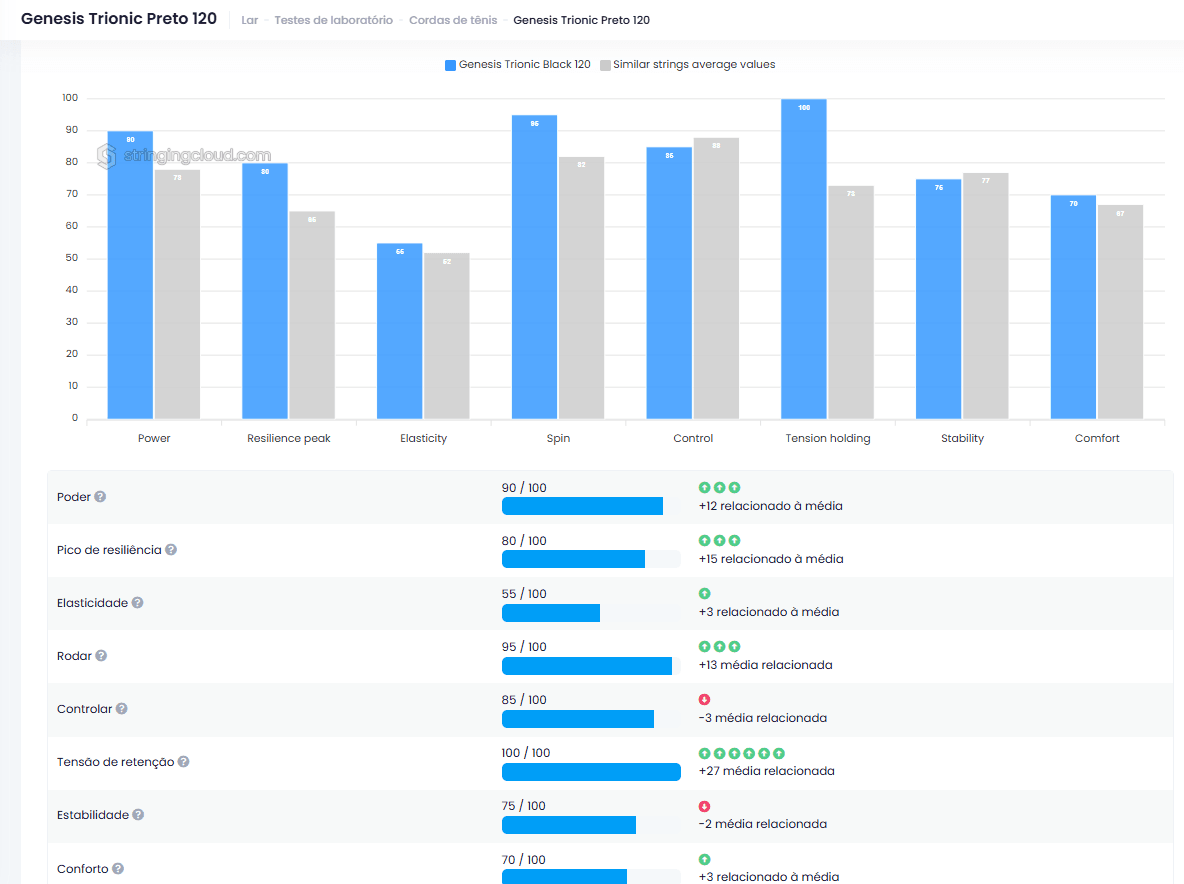The width and height of the screenshot is (1184, 884).
Task: Toggle Similar strings average values legend
Action: [x=687, y=65]
